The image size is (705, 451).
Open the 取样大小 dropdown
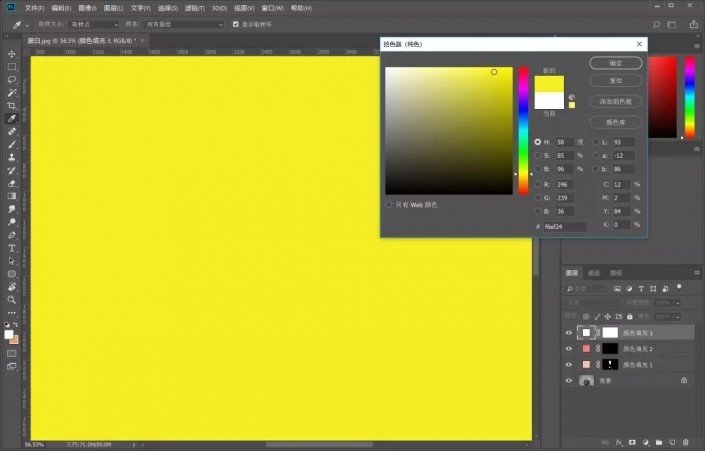click(x=94, y=23)
